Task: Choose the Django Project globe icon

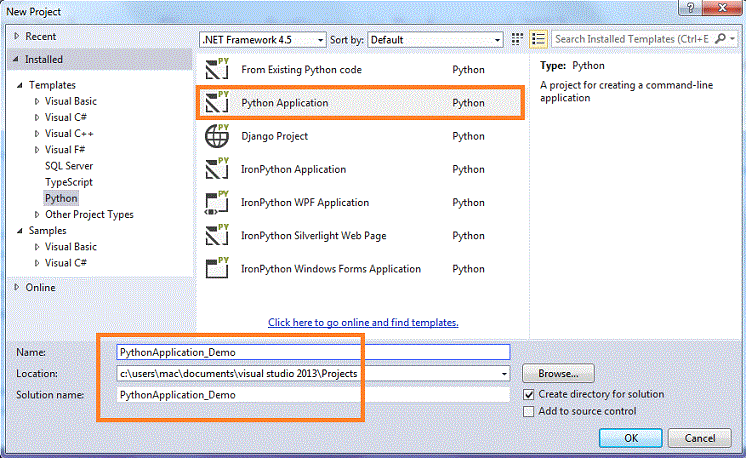Action: tap(217, 136)
